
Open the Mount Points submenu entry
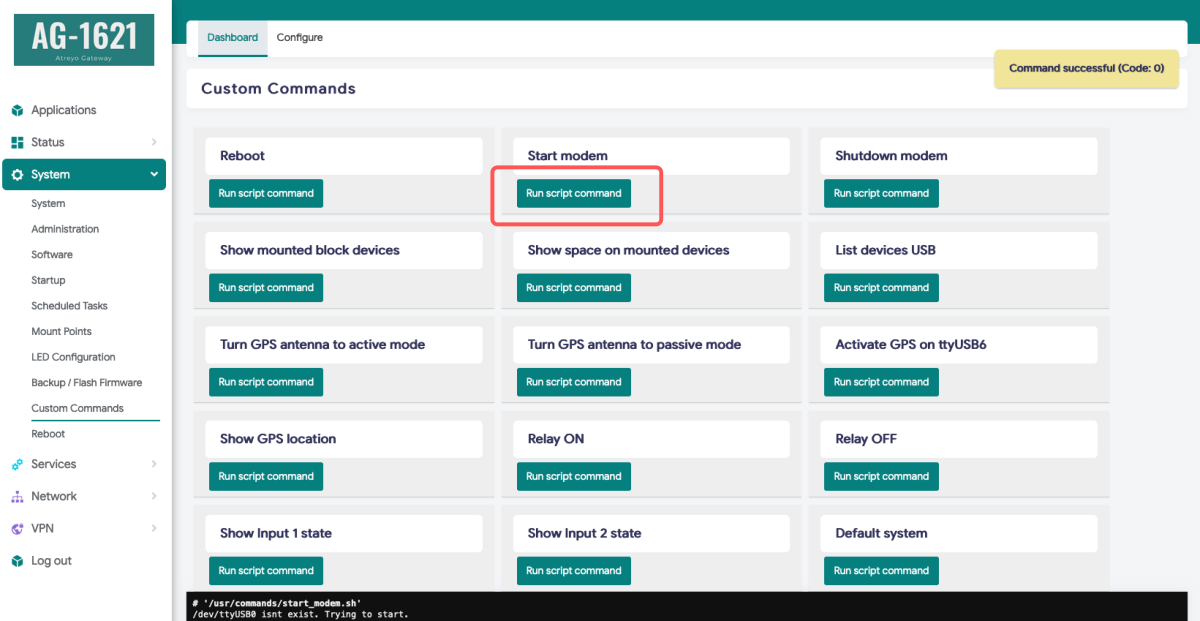pyautogui.click(x=61, y=331)
